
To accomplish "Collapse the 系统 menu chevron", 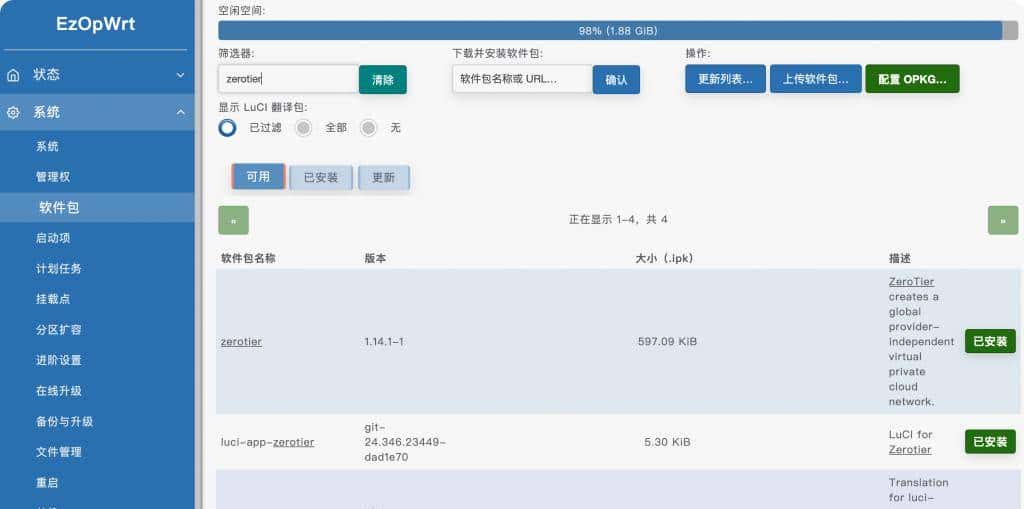I will (x=180, y=113).
